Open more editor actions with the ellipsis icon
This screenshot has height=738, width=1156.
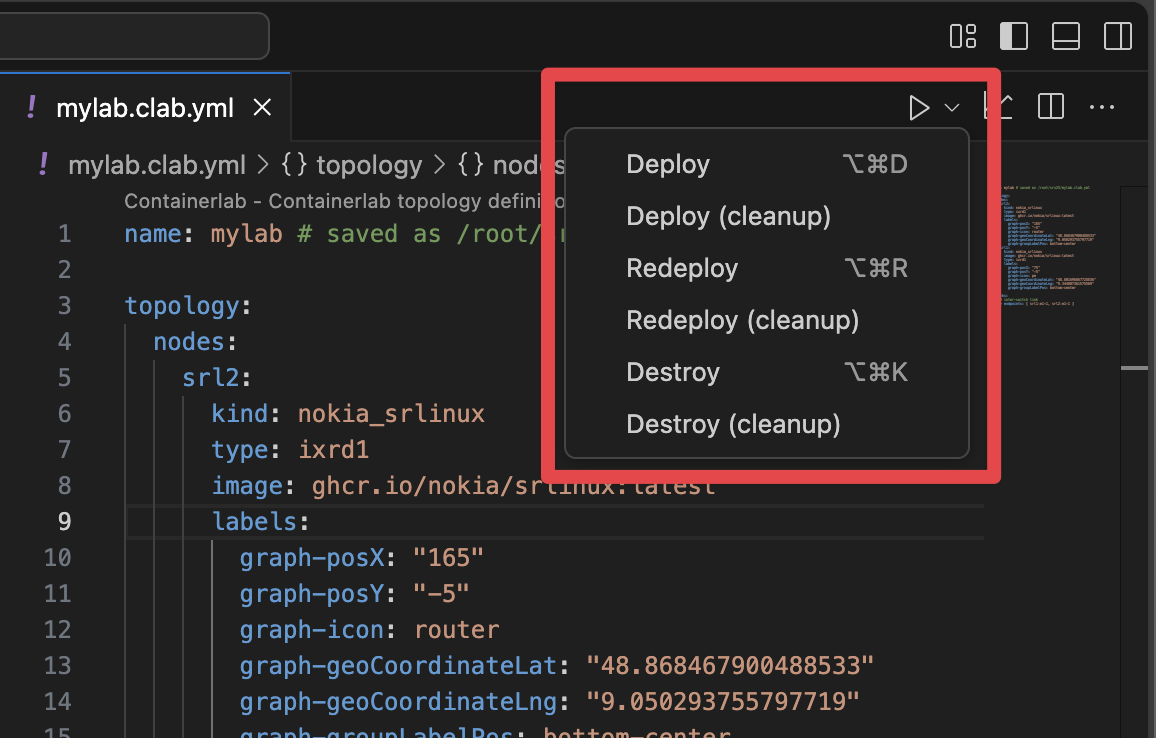point(1101,107)
